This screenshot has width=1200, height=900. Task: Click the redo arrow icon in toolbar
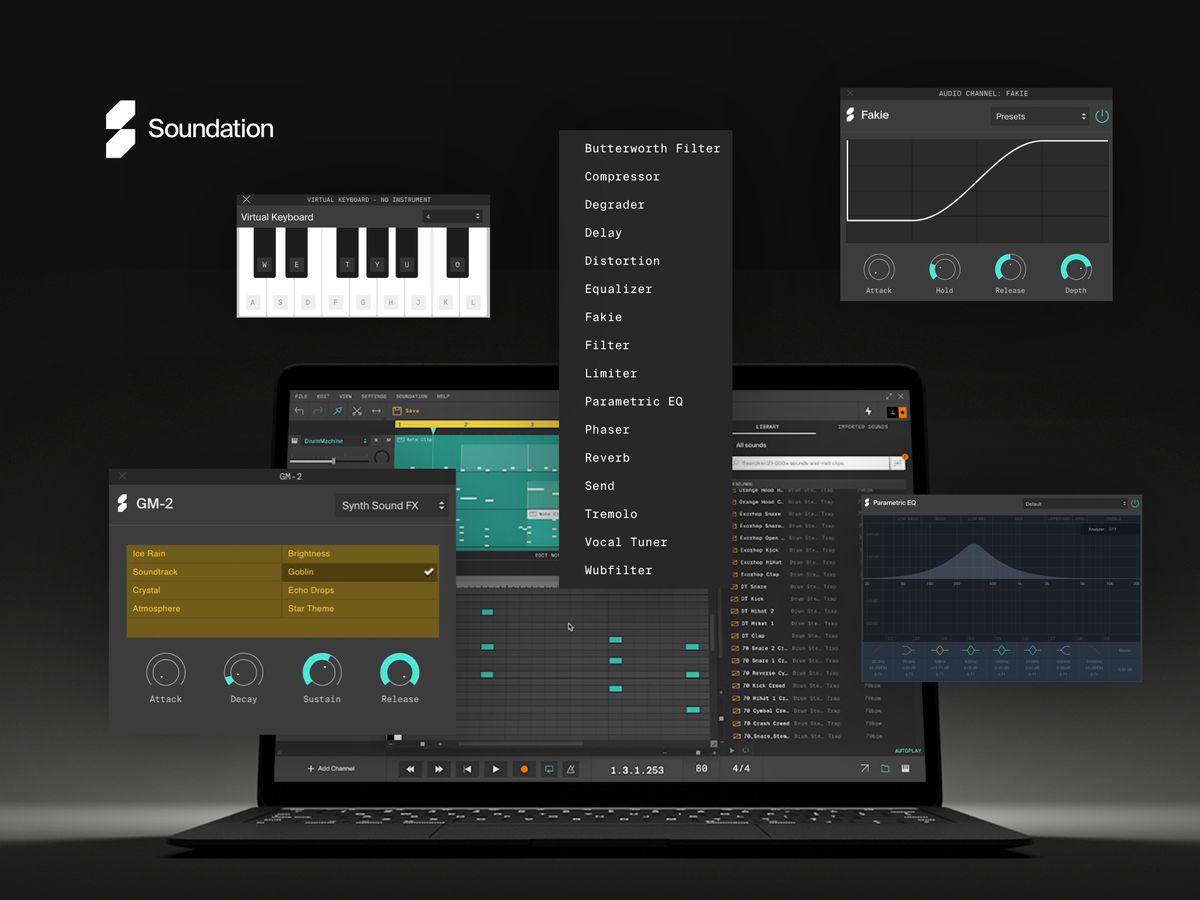318,410
